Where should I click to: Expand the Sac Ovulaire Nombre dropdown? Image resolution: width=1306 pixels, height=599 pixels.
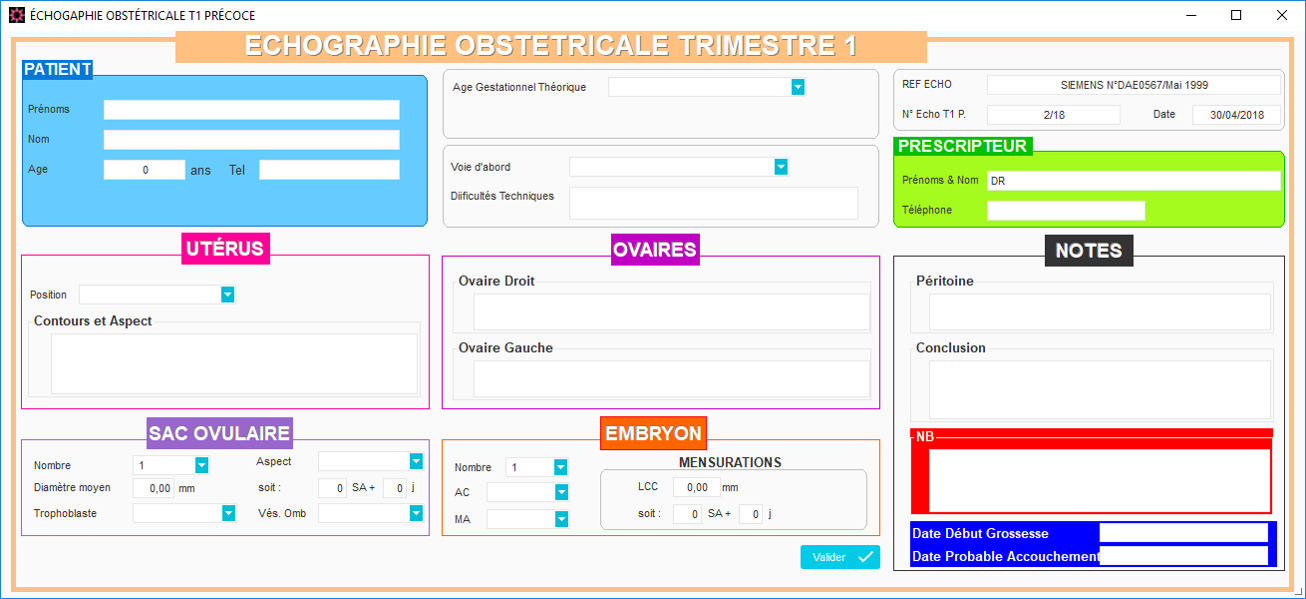(201, 465)
